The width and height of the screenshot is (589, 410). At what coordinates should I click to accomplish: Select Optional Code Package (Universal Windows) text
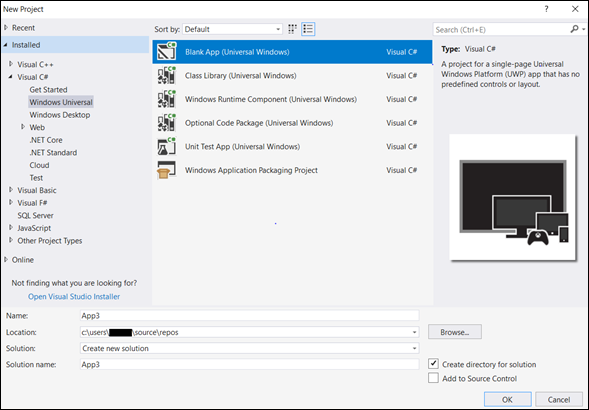259,123
